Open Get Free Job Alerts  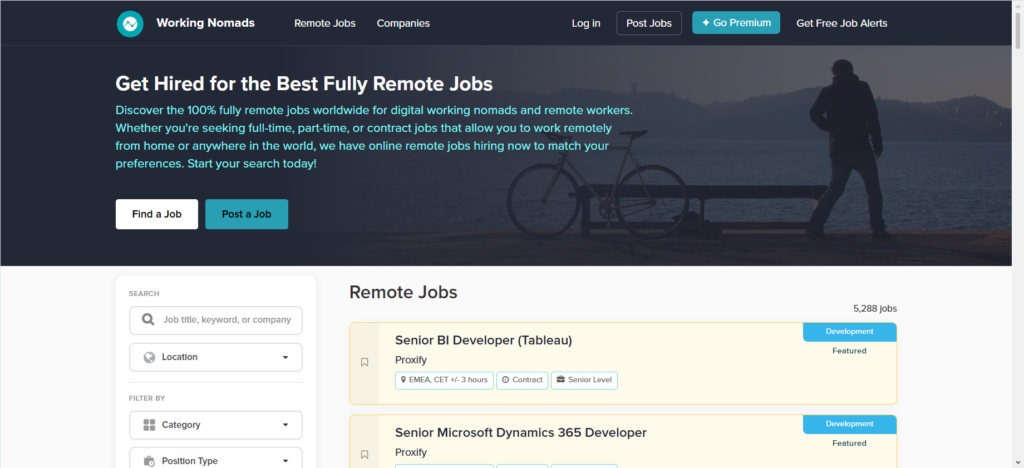pos(842,23)
